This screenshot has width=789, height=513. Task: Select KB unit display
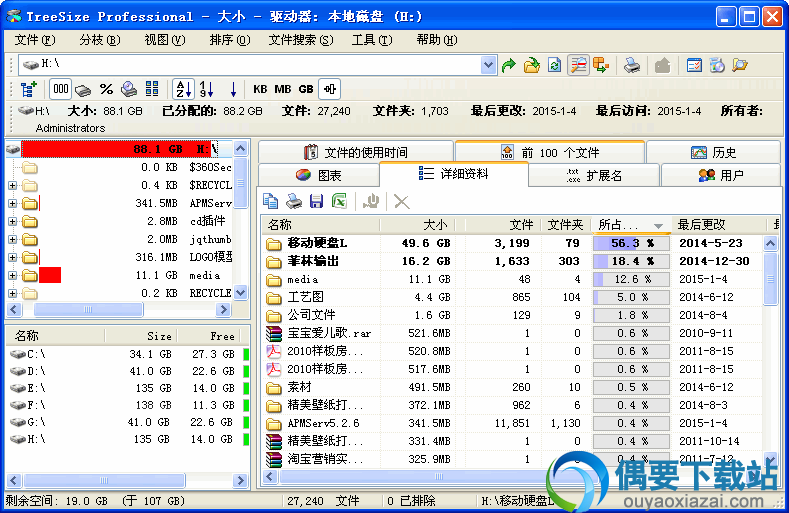(260, 89)
